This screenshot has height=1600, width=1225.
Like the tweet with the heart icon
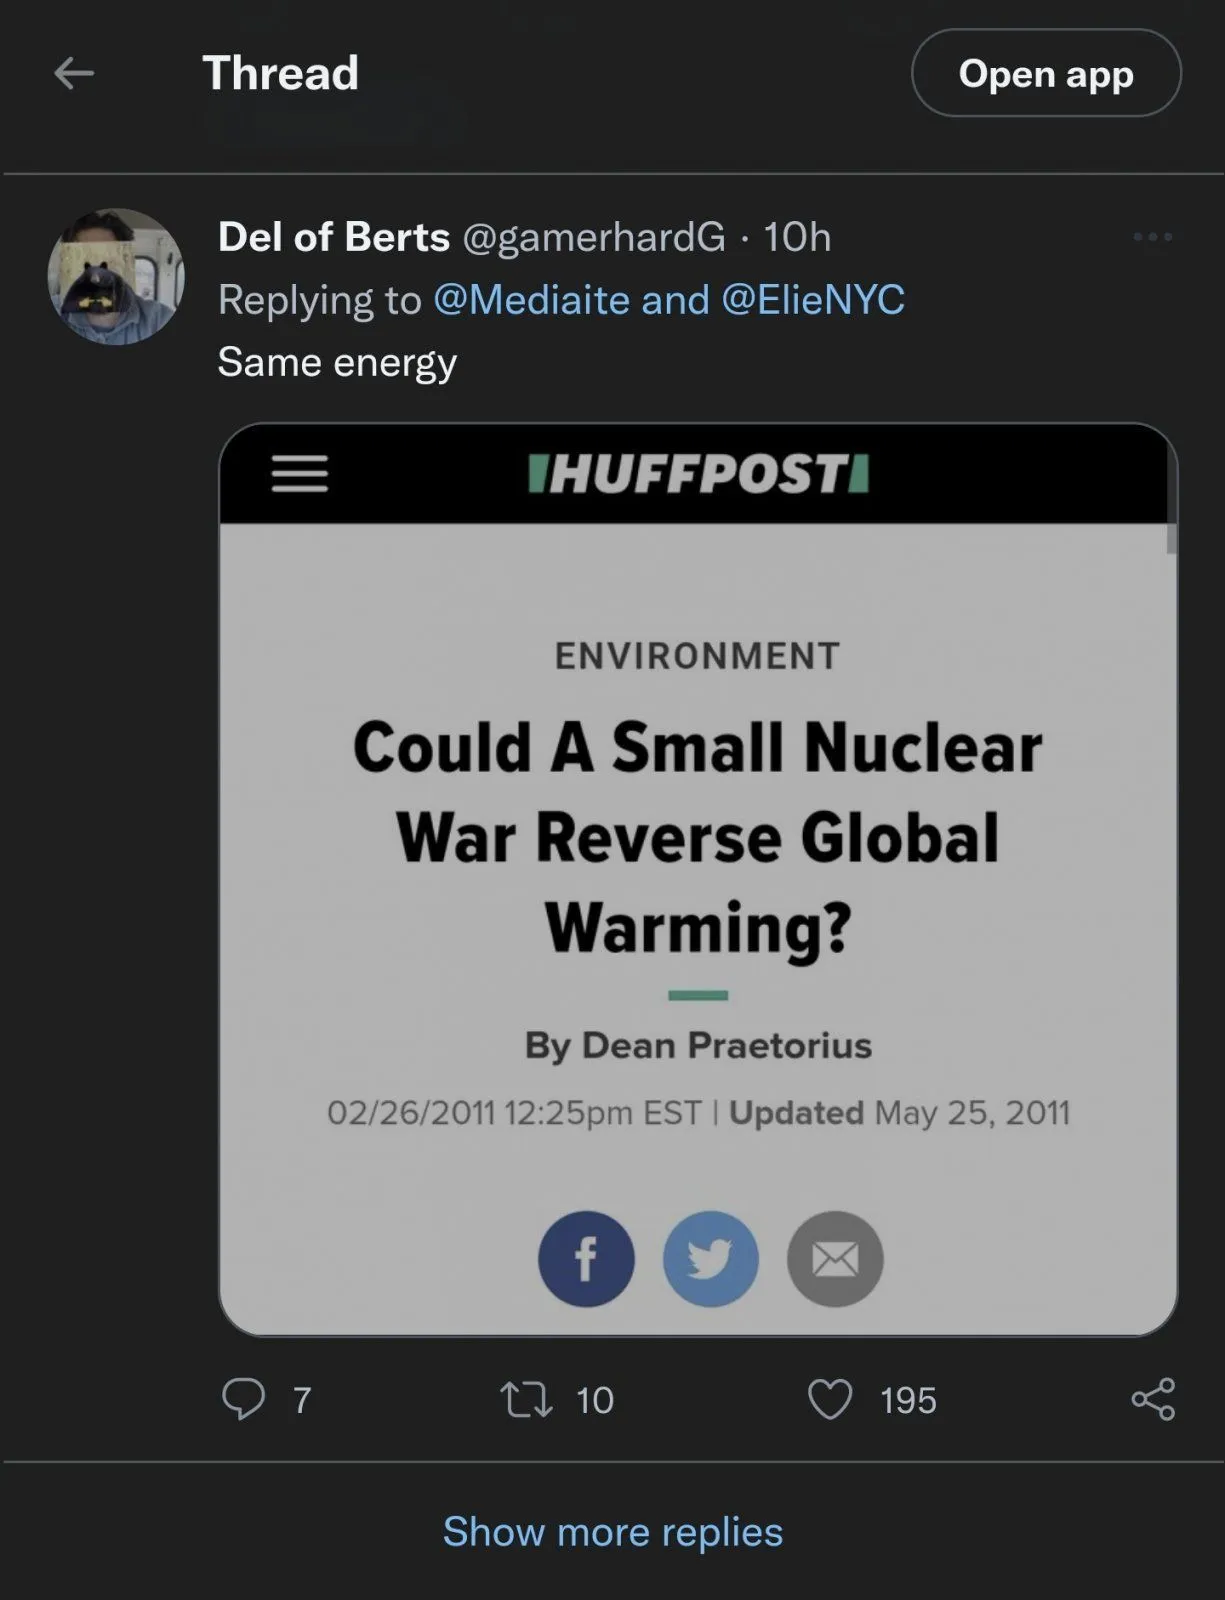point(830,1399)
